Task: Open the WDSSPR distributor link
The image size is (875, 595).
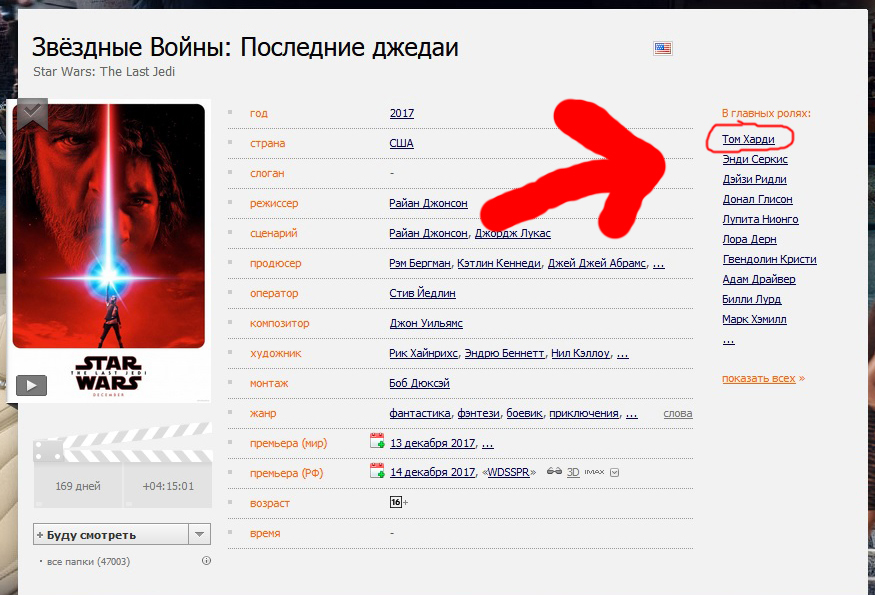Action: click(x=508, y=472)
